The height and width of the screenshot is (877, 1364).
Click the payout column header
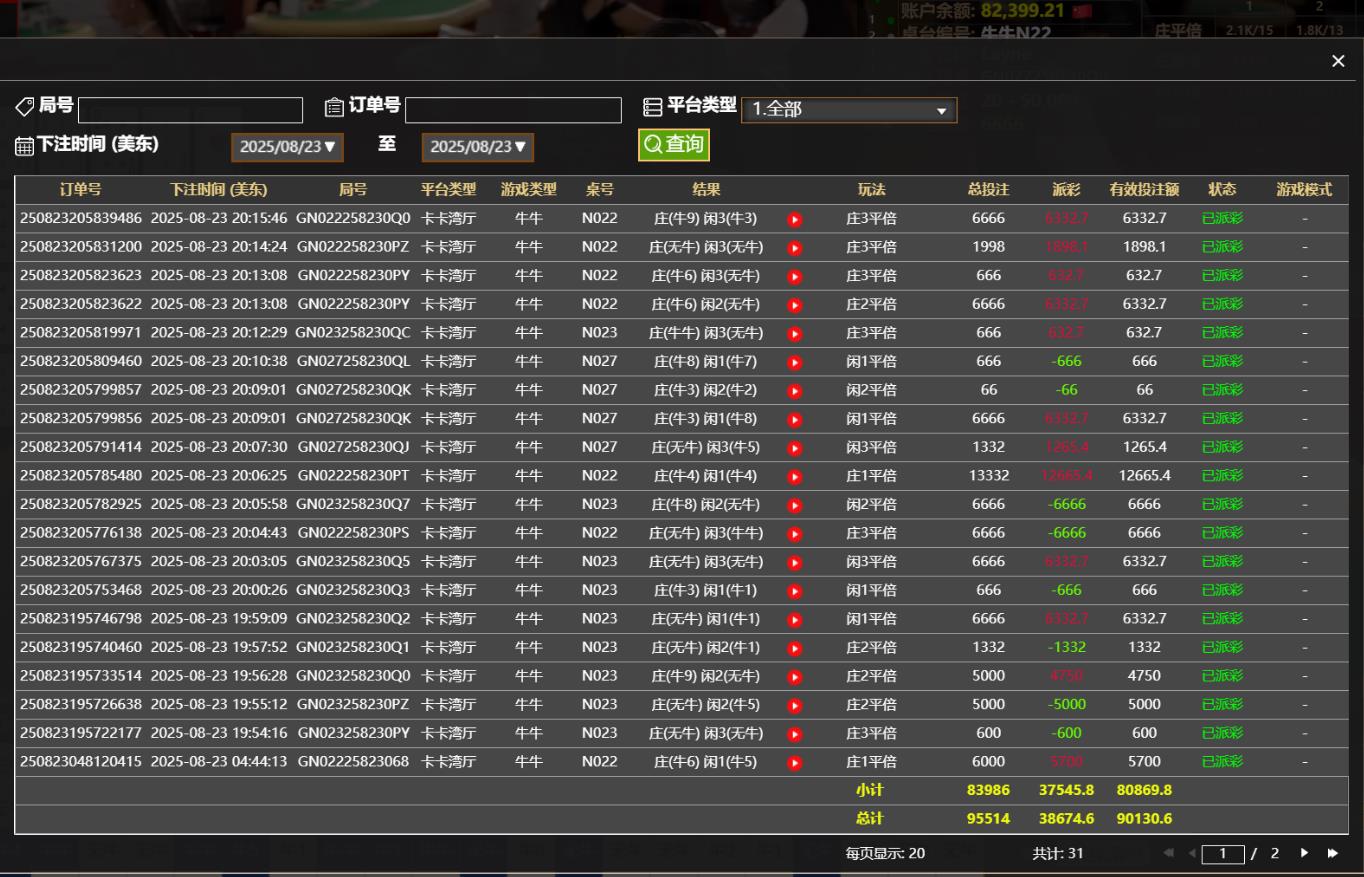1066,190
